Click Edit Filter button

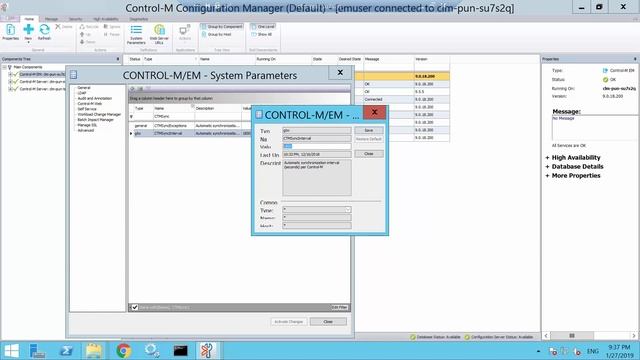tap(339, 307)
